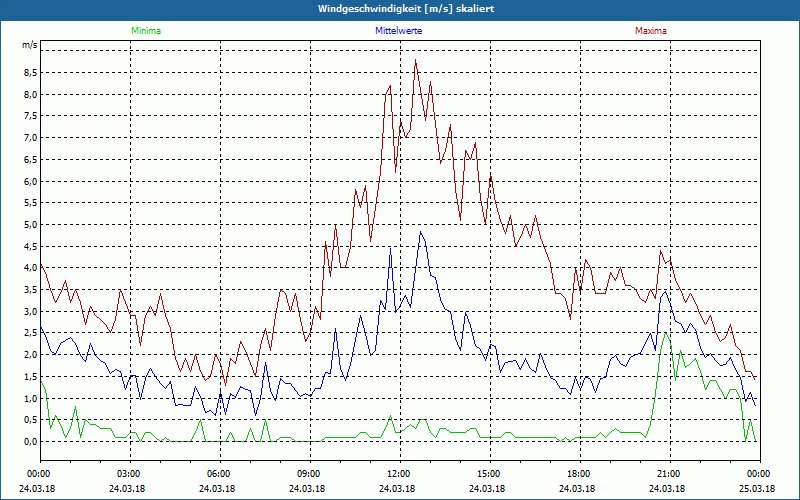Click the 3,0 y-axis value

tap(30, 311)
